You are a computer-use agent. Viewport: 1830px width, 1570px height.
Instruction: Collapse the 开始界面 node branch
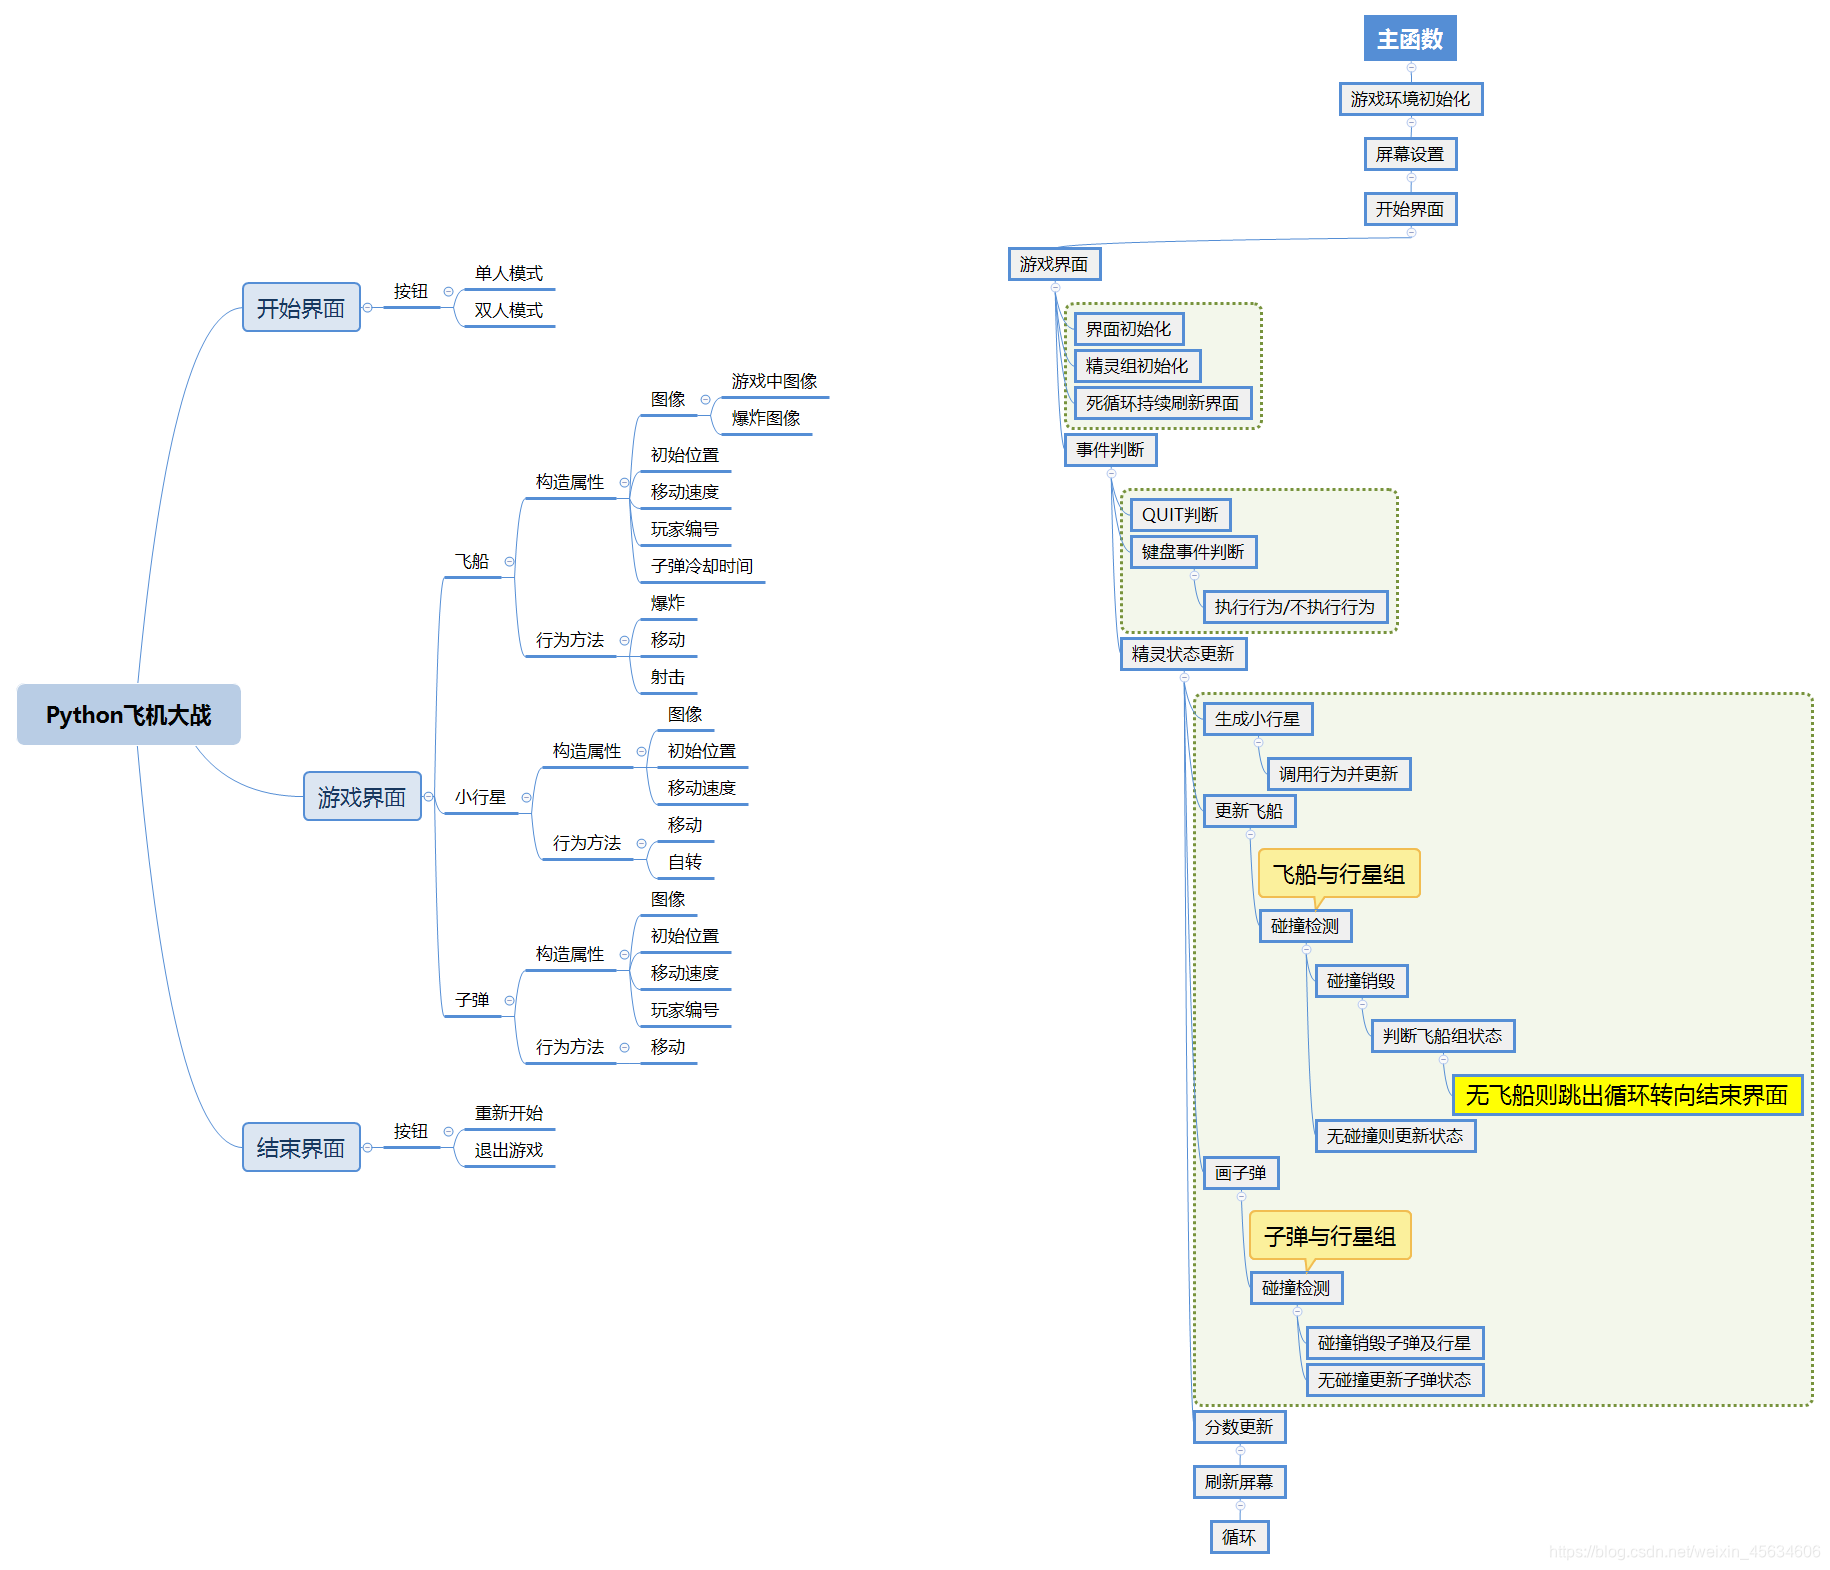point(368,308)
